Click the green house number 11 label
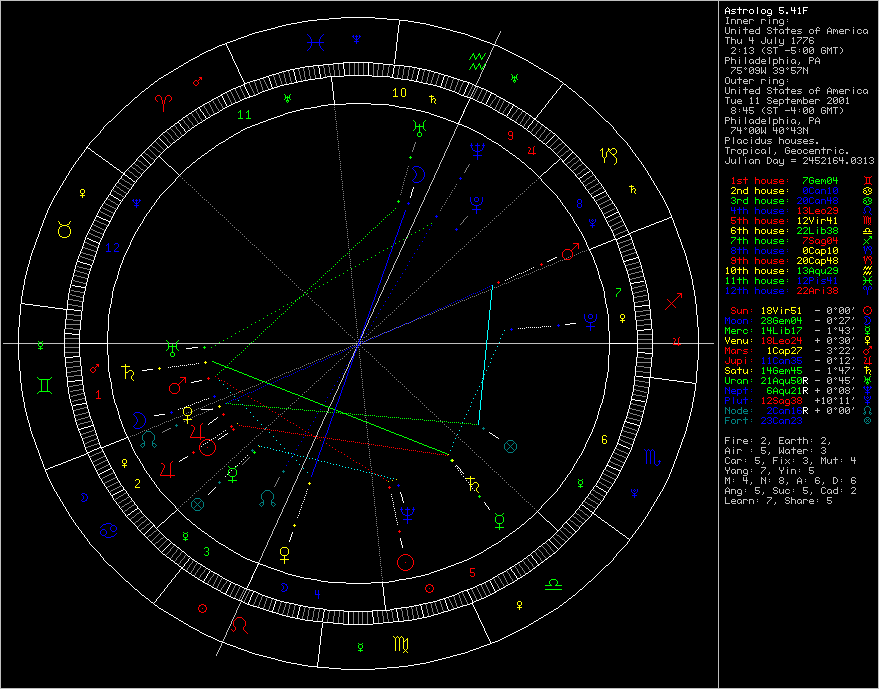The height and width of the screenshot is (689, 879). pyautogui.click(x=245, y=115)
